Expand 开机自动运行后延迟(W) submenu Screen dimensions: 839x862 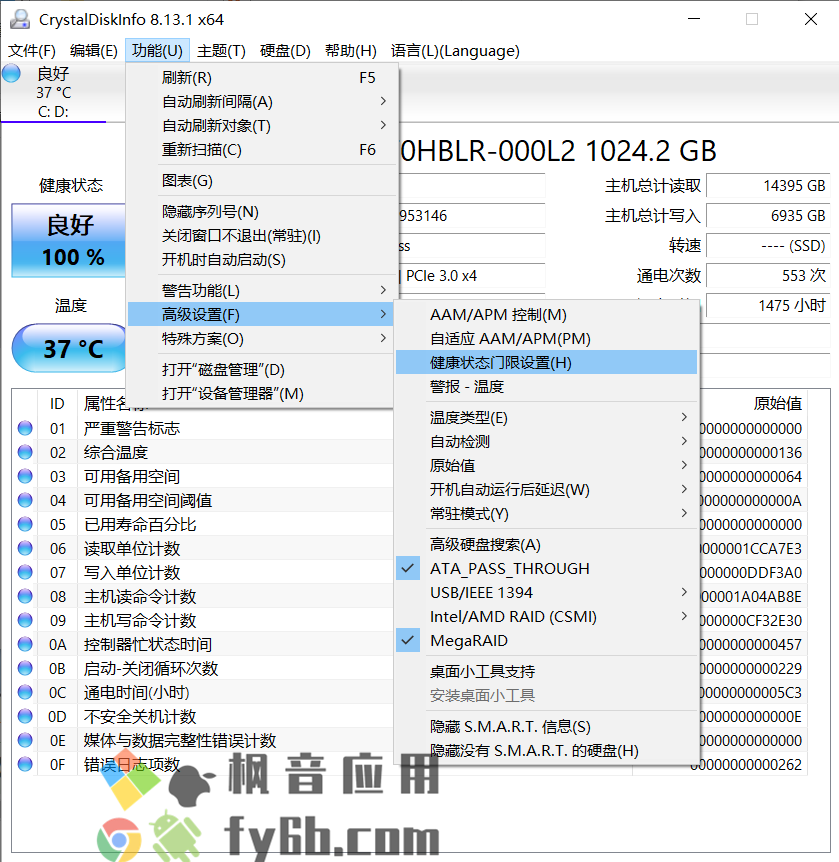coord(546,489)
